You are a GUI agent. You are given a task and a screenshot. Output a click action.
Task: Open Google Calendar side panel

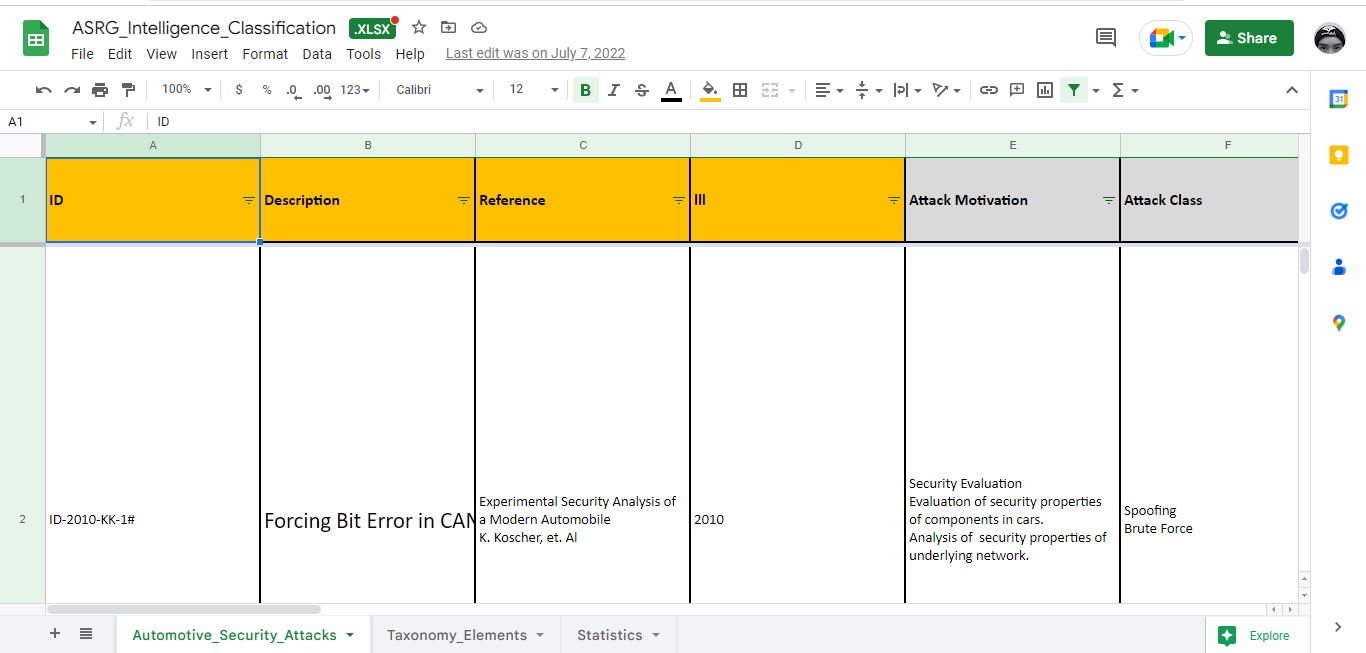click(x=1338, y=98)
